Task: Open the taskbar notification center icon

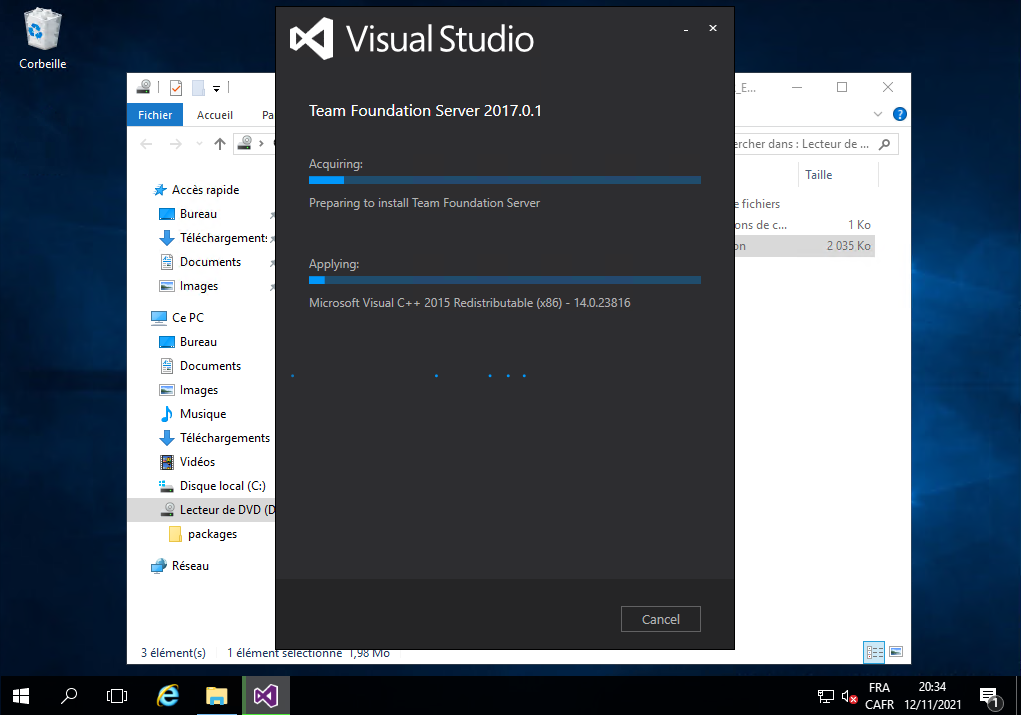Action: (990, 695)
